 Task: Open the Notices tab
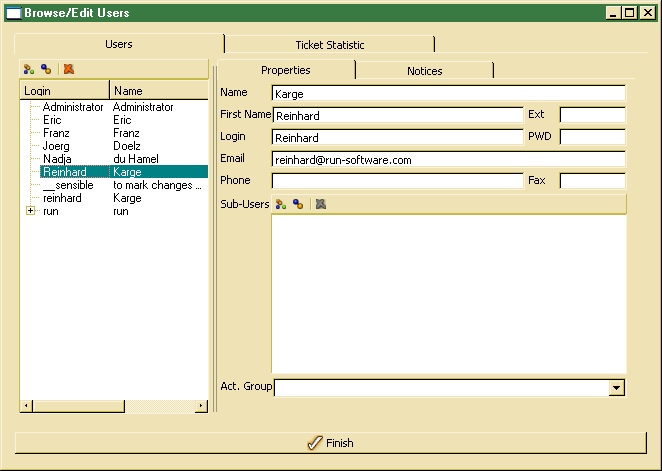pos(424,71)
